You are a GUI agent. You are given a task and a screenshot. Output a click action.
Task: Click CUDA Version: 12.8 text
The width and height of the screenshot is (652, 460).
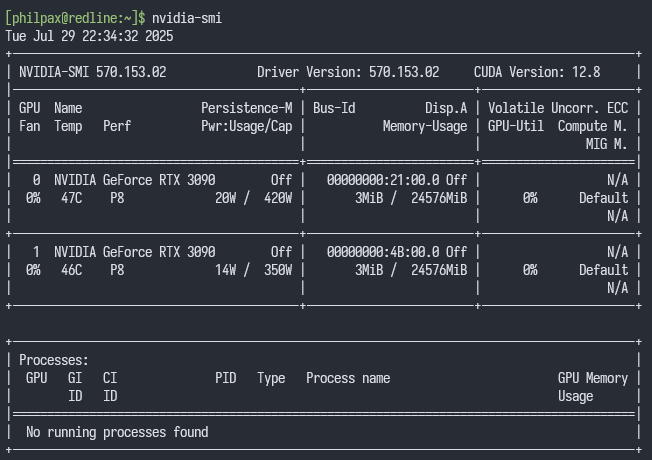pyautogui.click(x=537, y=72)
